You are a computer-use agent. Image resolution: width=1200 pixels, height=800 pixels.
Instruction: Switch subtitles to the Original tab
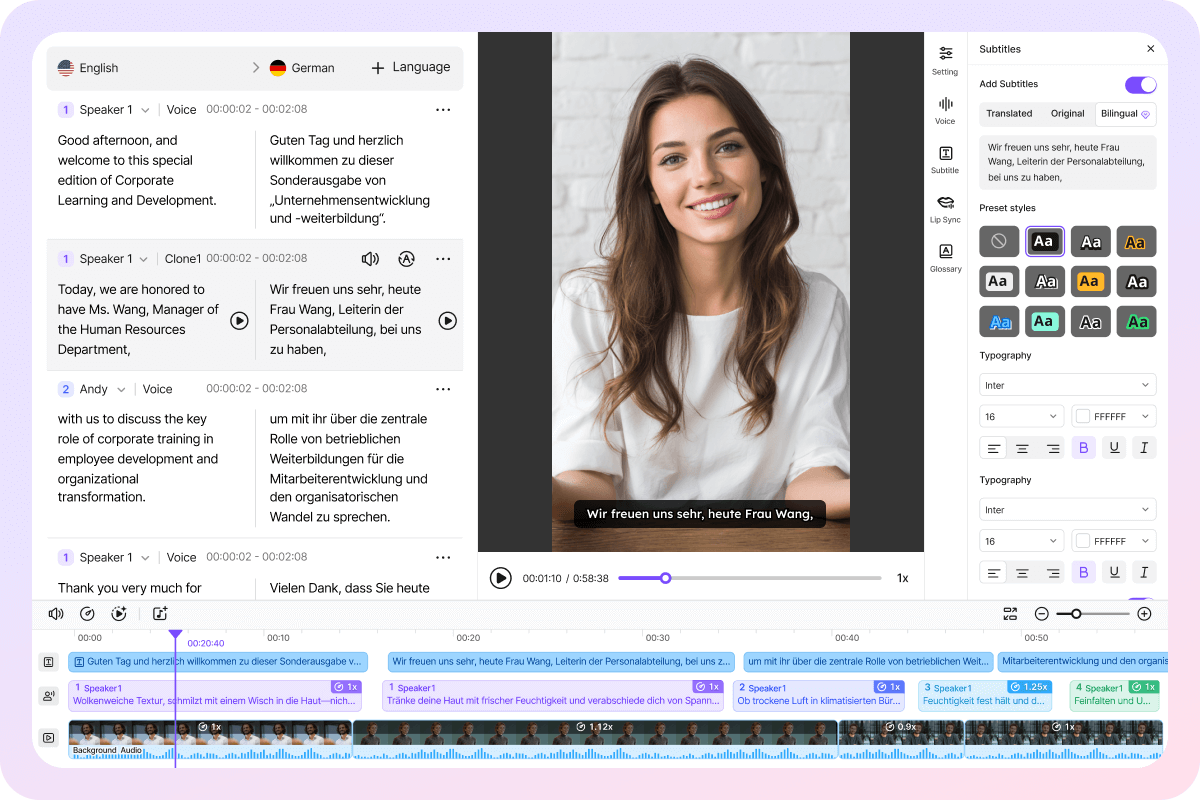point(1067,114)
